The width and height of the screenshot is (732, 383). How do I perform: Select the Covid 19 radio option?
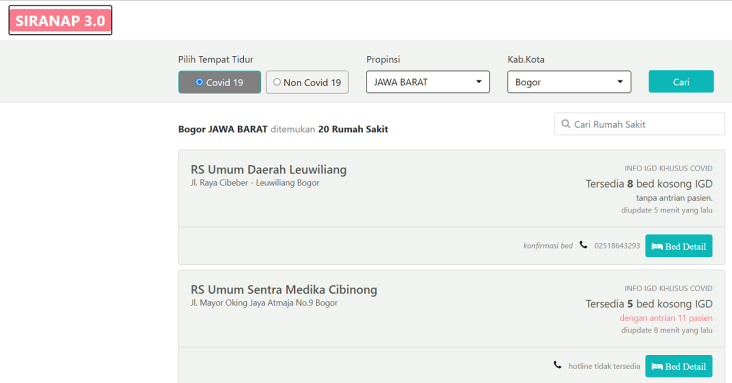click(x=219, y=82)
